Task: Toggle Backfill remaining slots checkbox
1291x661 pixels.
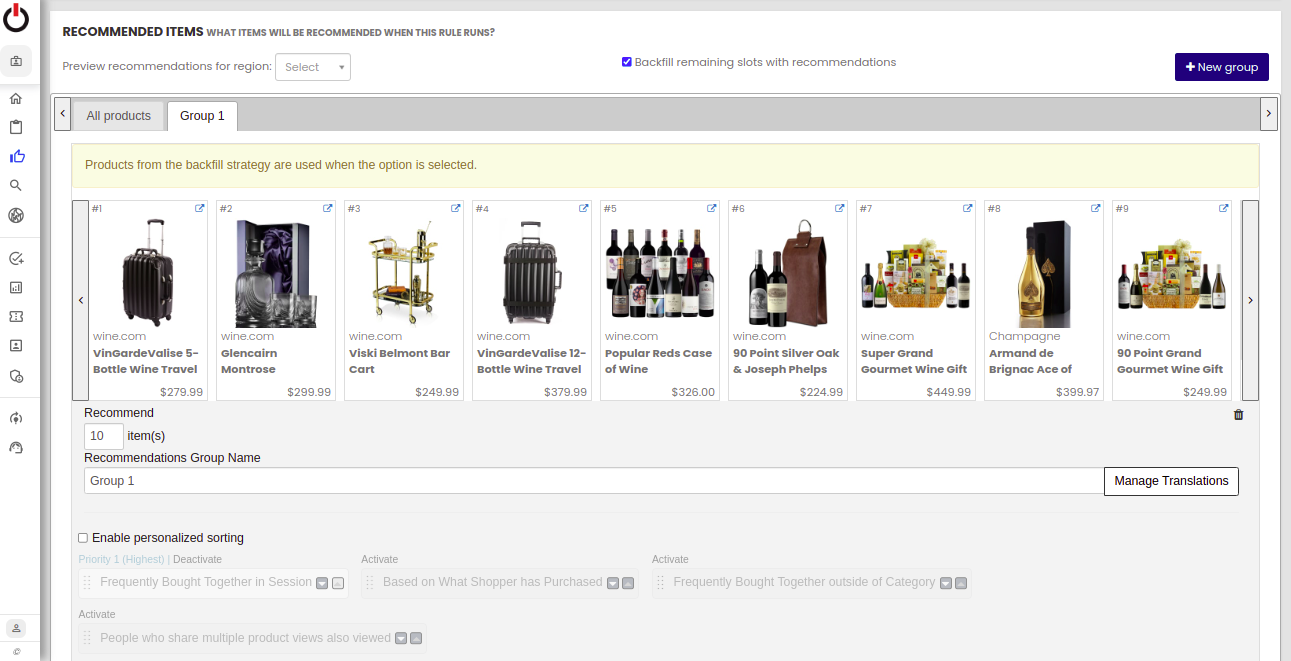Action: 627,62
